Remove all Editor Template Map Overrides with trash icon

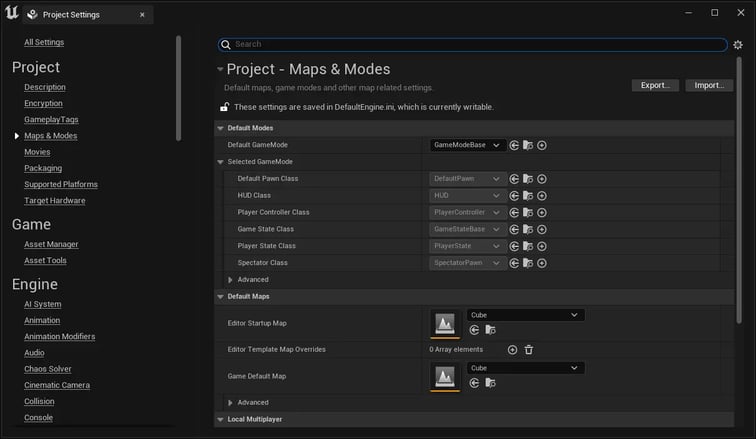pos(529,350)
